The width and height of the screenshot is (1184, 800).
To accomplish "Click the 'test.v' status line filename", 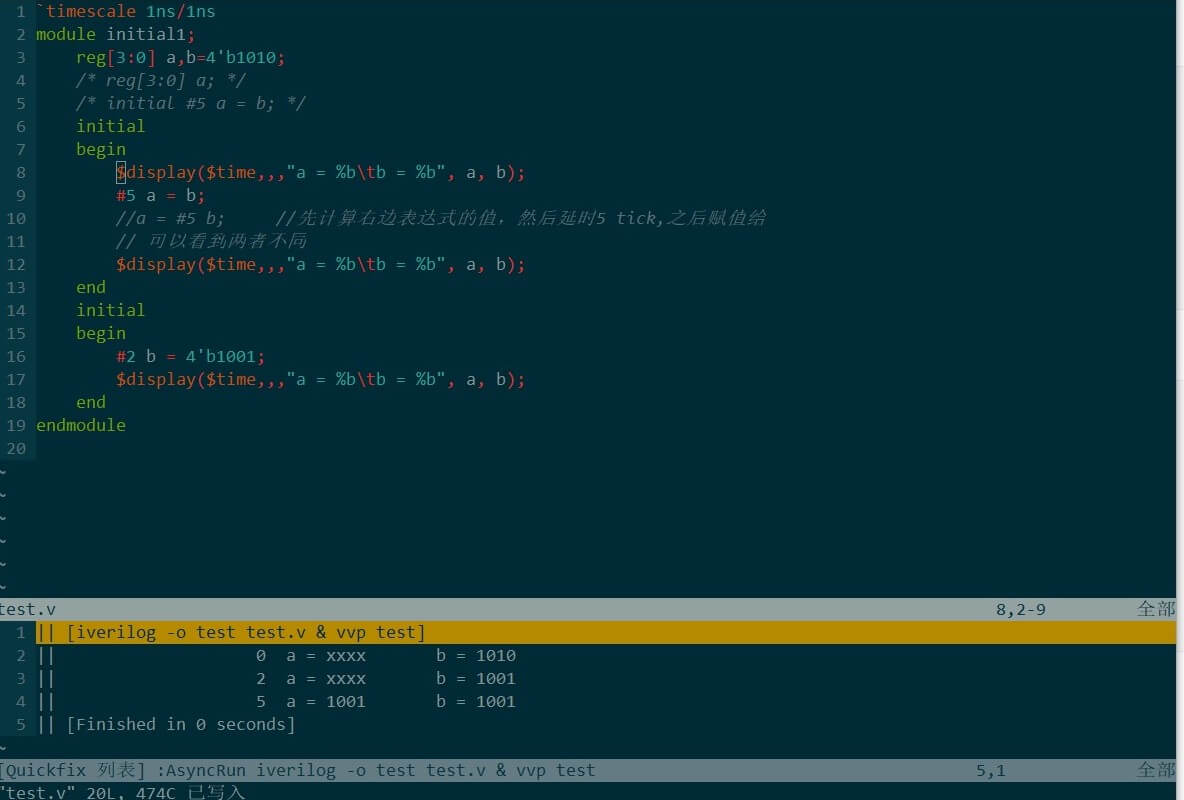I will point(28,610).
